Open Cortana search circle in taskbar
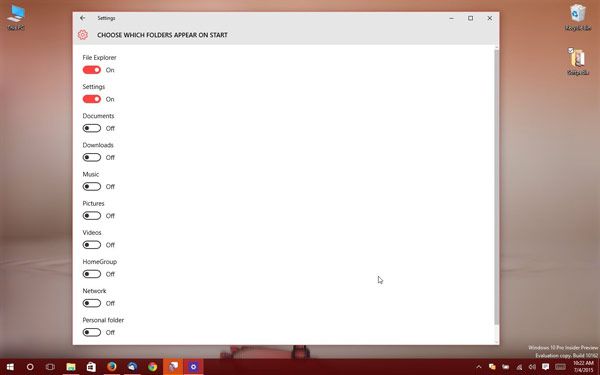Screen dimensions: 600x375 pyautogui.click(x=30, y=367)
